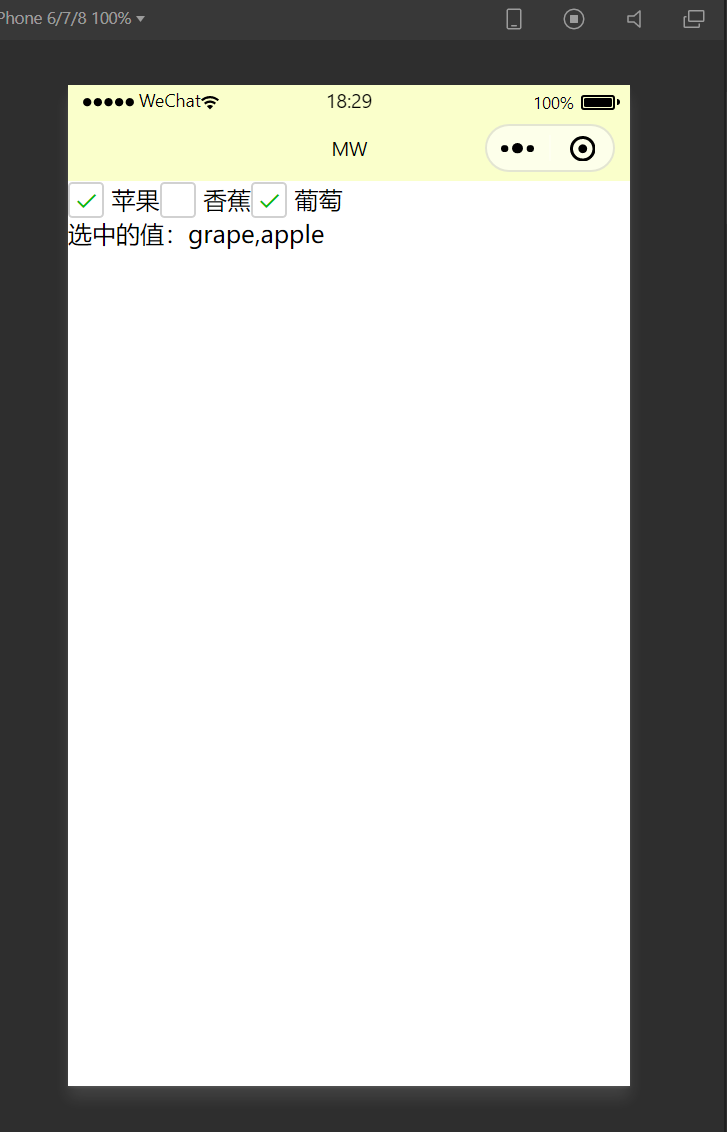This screenshot has height=1132, width=727.
Task: Click the 选中的值 grape,apple result text
Action: tap(196, 235)
